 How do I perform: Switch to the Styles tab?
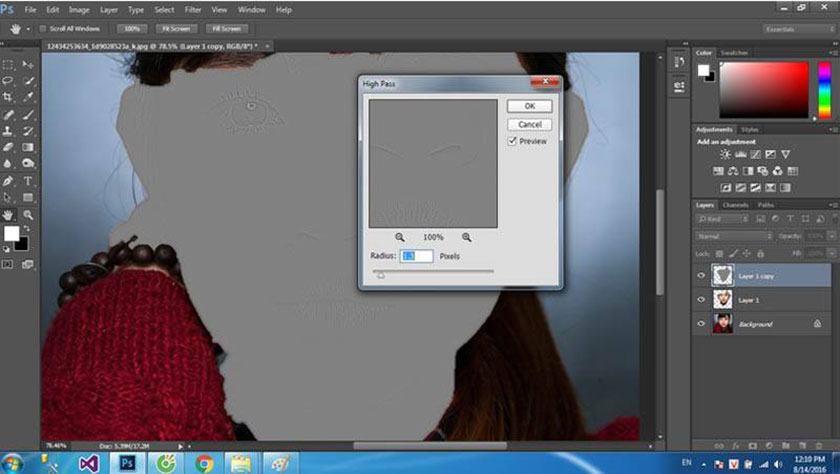[x=749, y=130]
